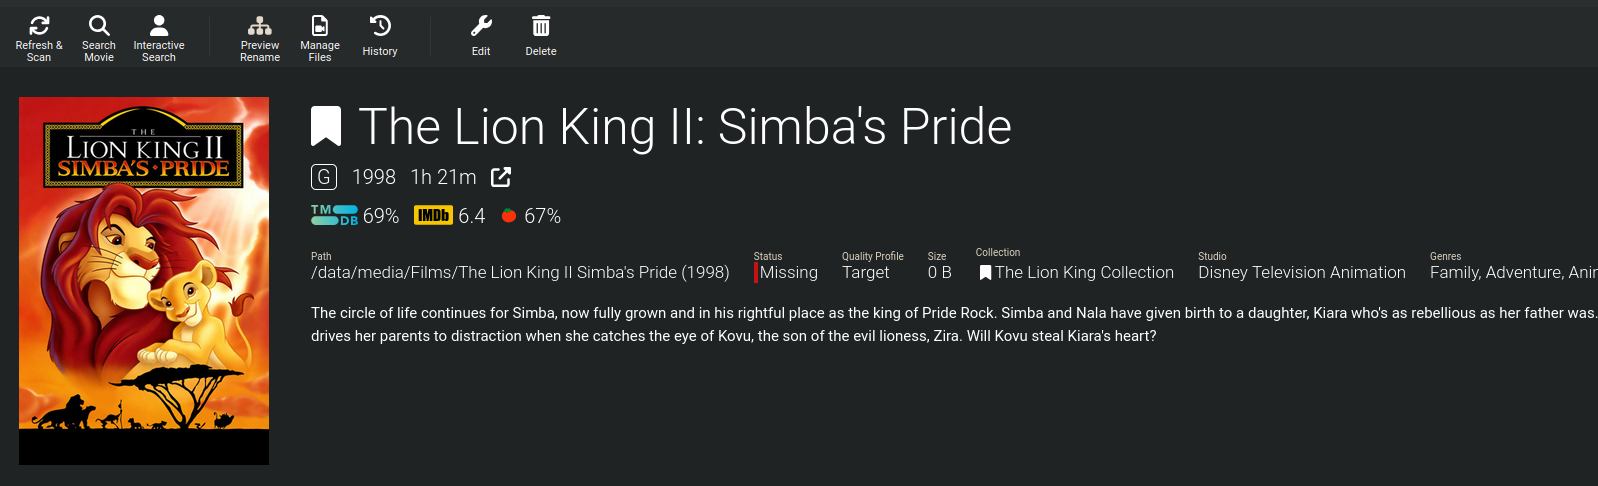Image resolution: width=1598 pixels, height=486 pixels.
Task: Click the Target quality profile value
Action: [x=865, y=273]
